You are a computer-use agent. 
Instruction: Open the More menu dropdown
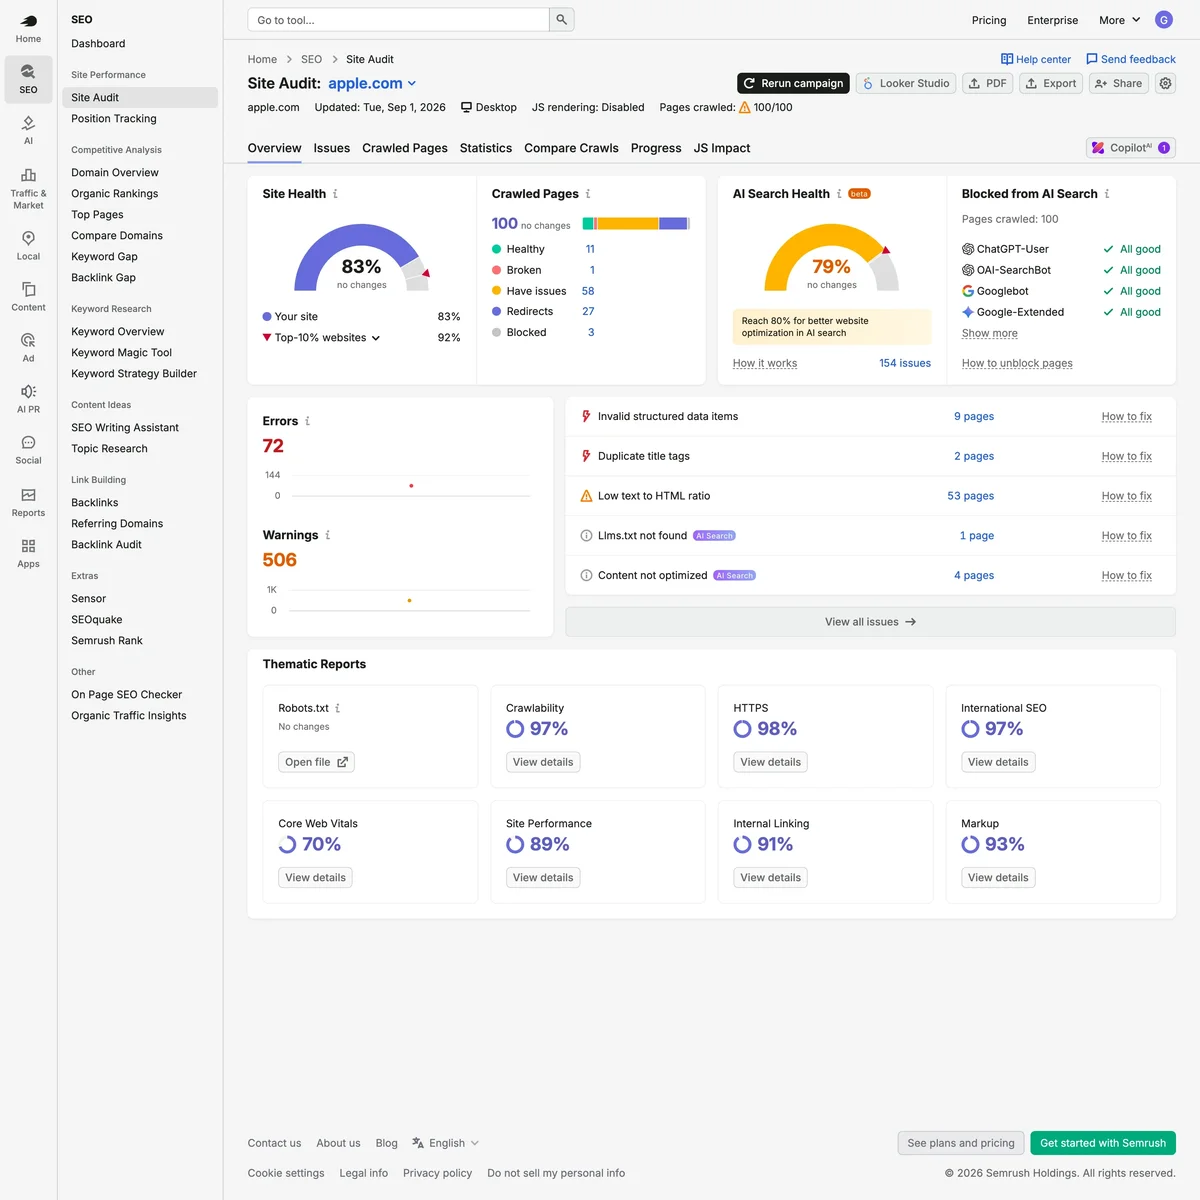[1120, 20]
